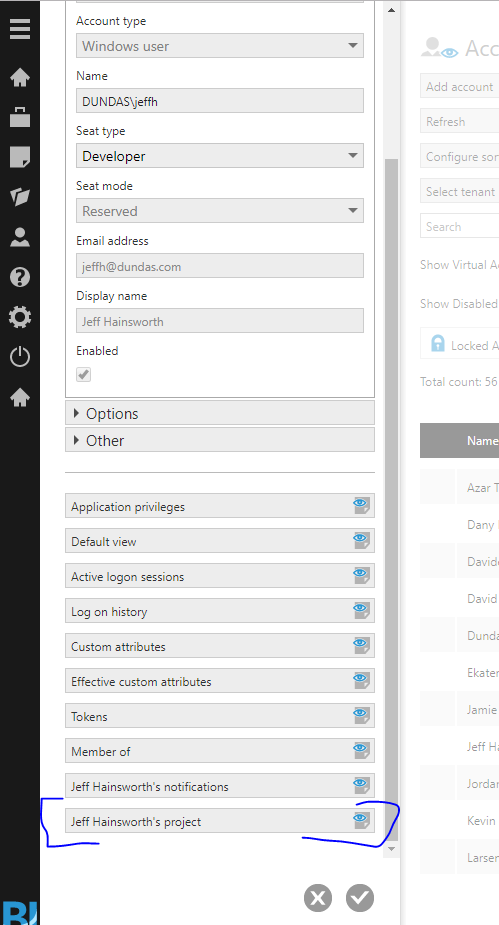Open the briefcase Projects icon

pos(20,117)
